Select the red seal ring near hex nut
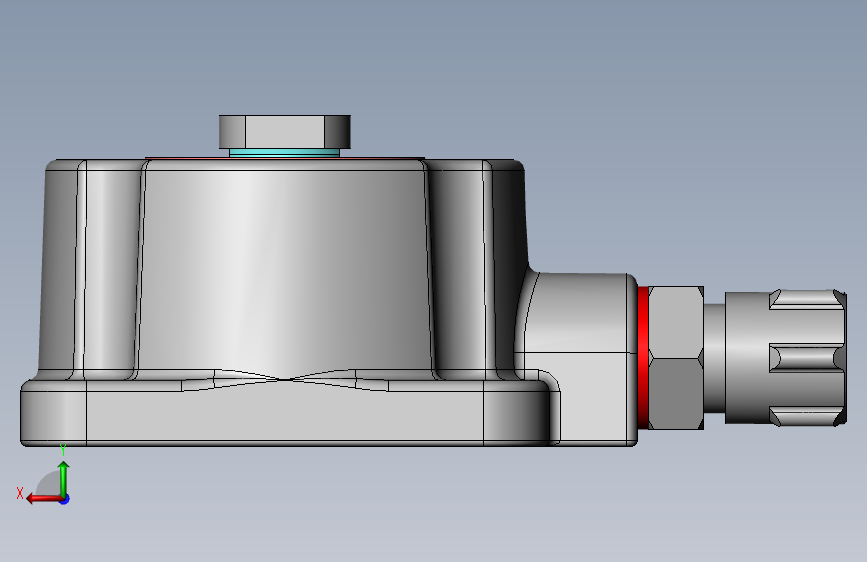The height and width of the screenshot is (562, 867). point(643,357)
